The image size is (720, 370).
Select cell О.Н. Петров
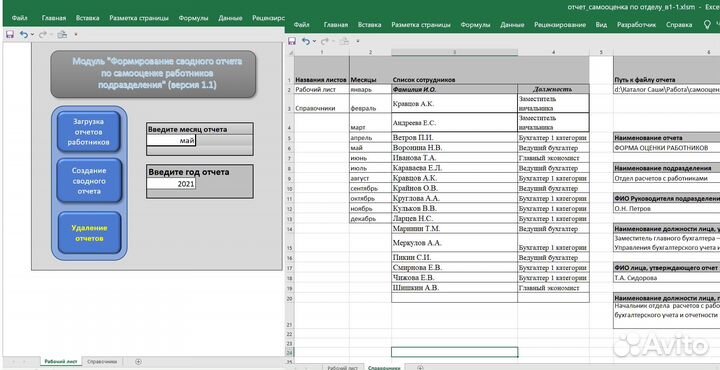667,208
